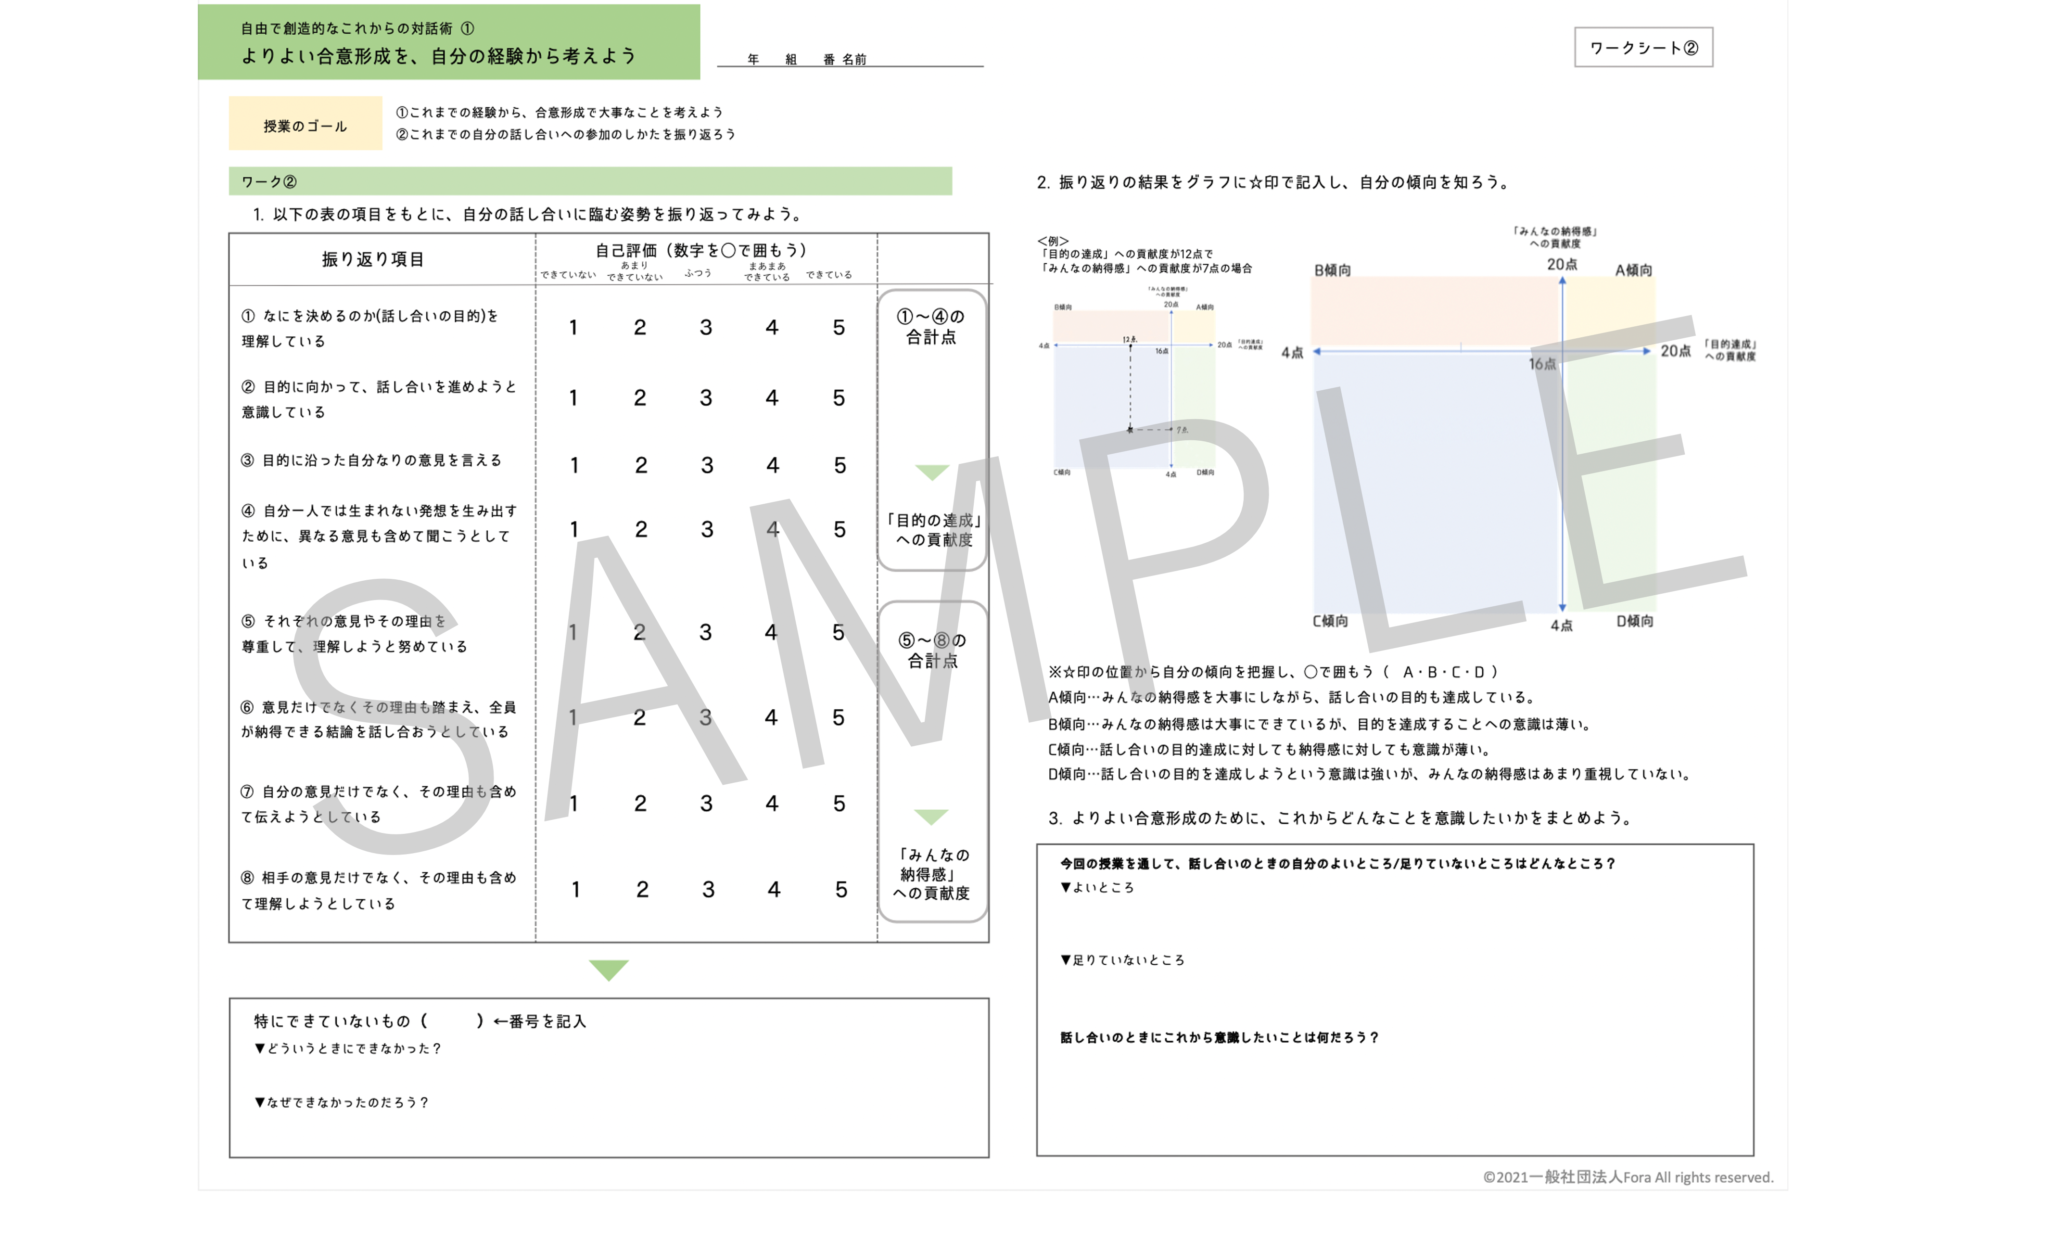2048x1239 pixels.
Task: Click the yellow 授業のゴール box
Action: 305,125
